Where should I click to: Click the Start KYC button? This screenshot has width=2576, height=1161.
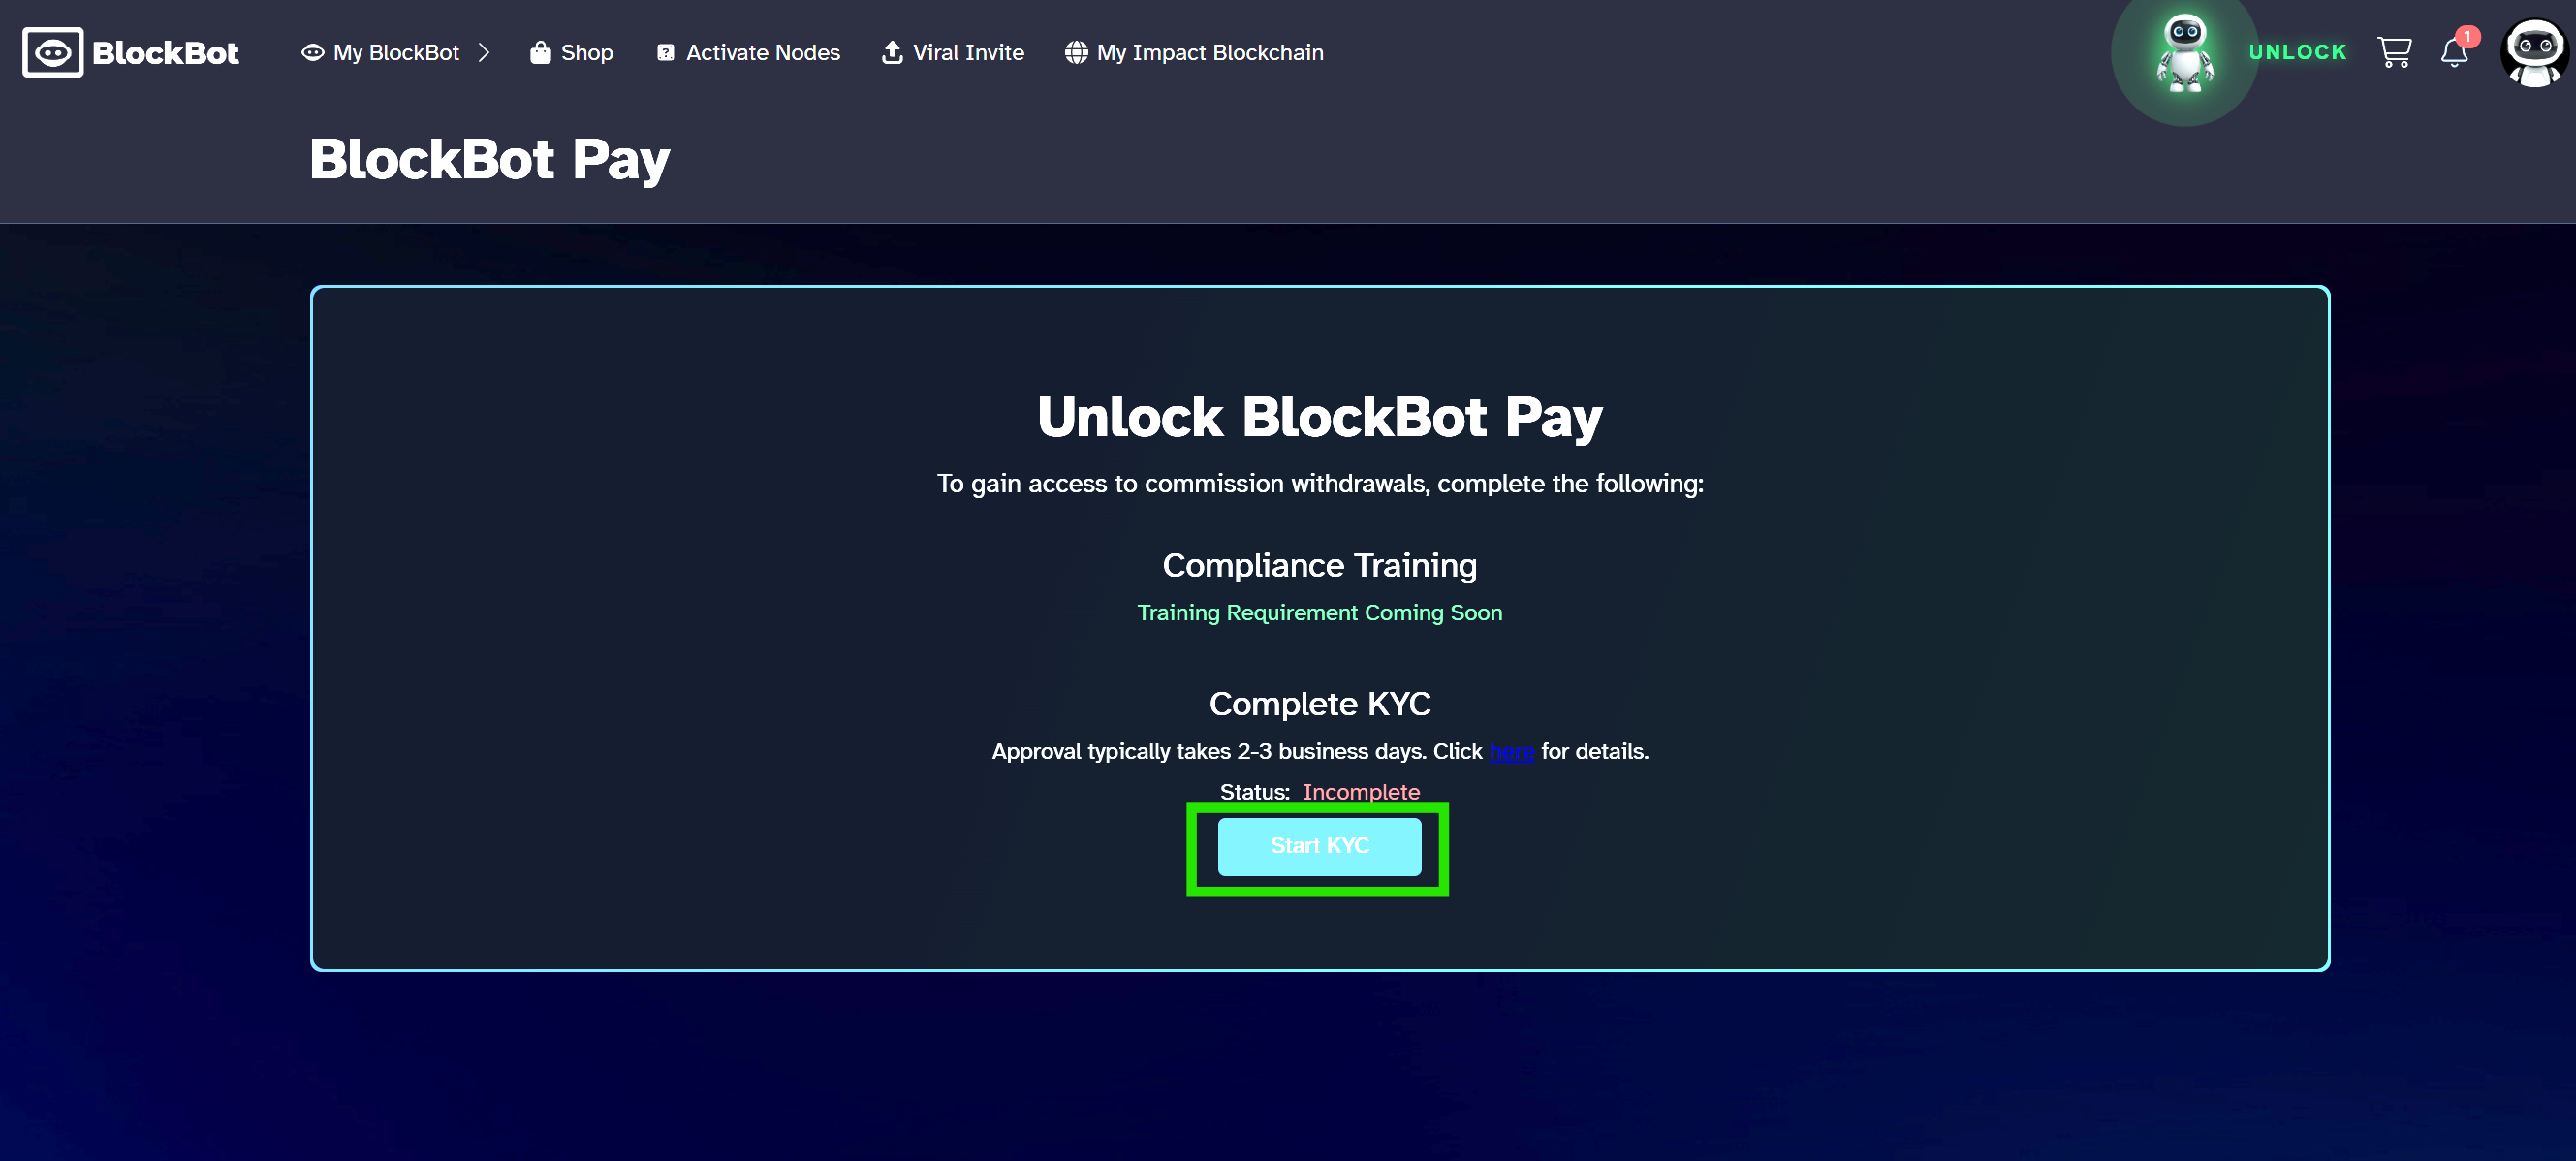(x=1319, y=846)
